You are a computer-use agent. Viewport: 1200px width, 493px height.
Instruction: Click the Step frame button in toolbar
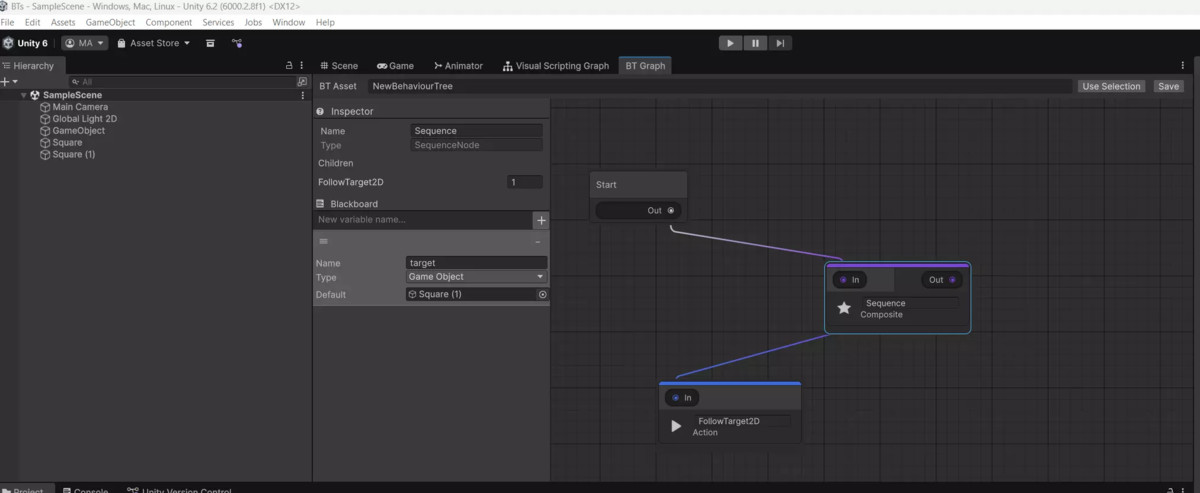point(781,43)
